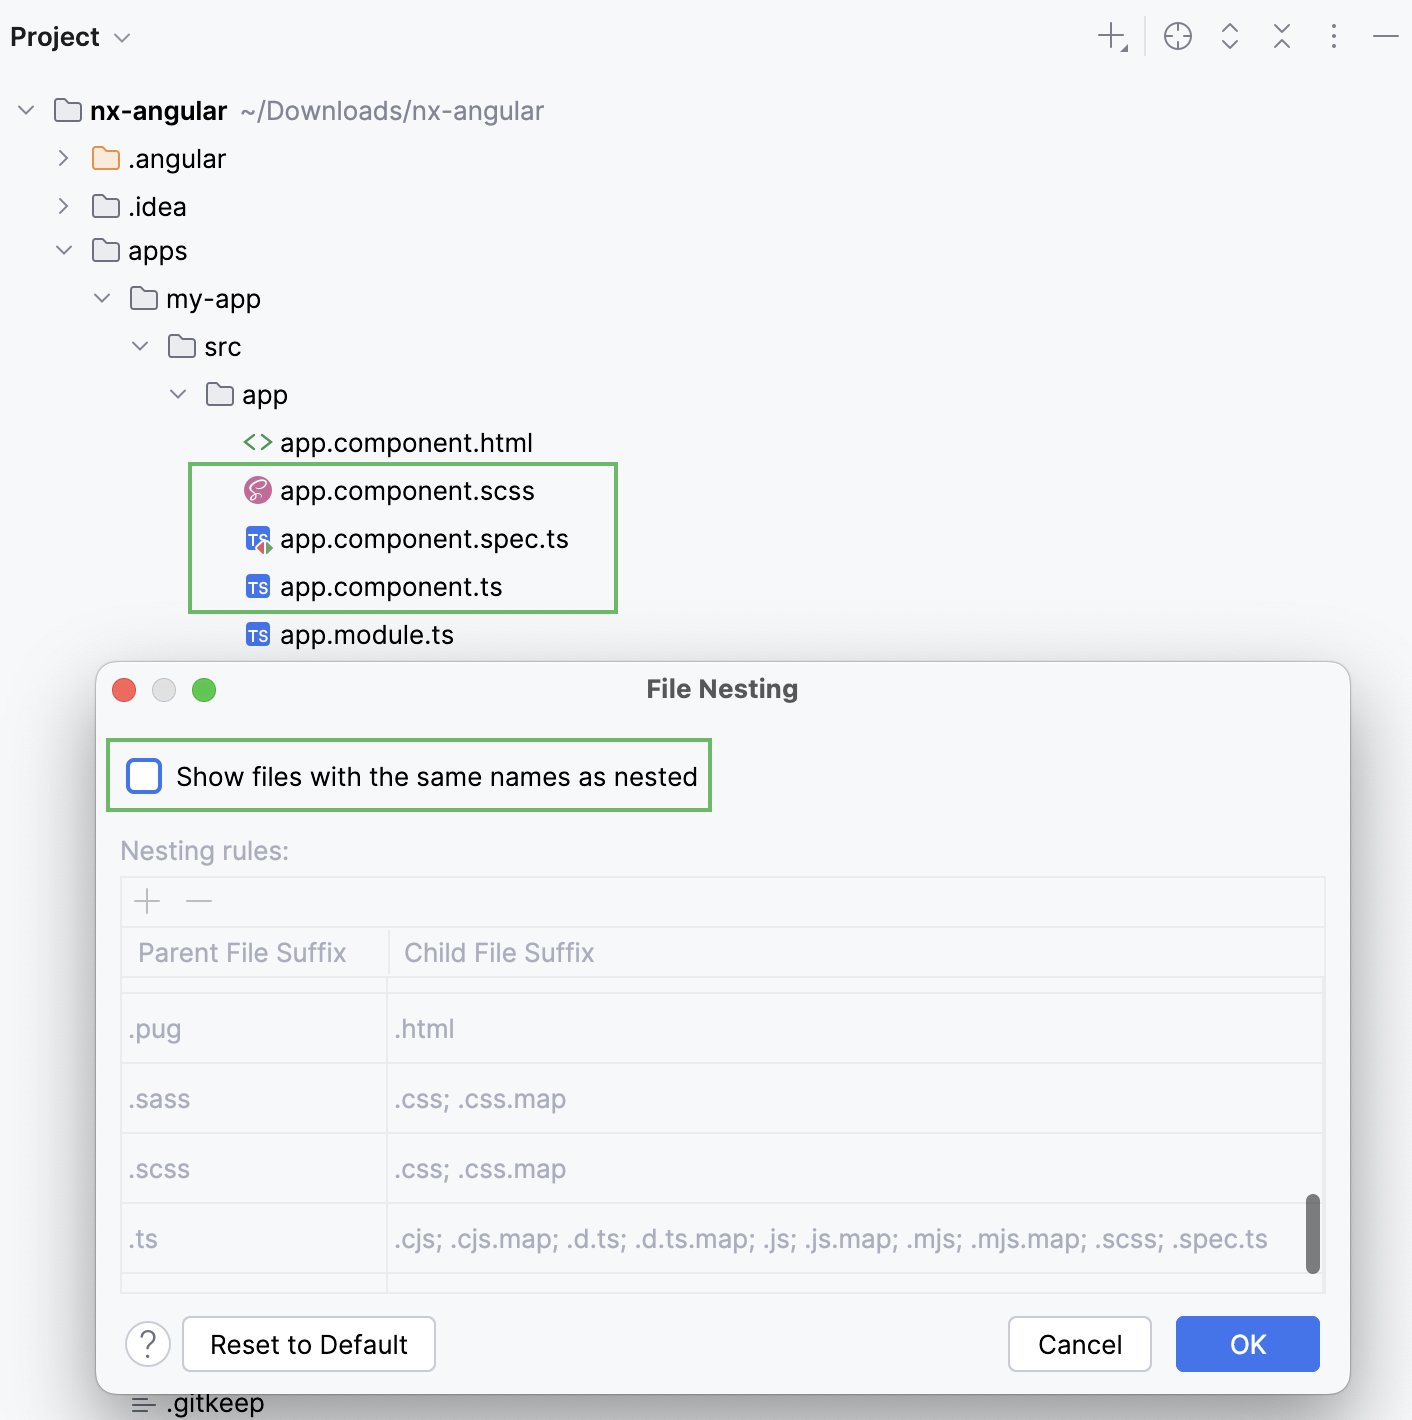
Task: Click the New File or Directory plus icon
Action: click(x=1111, y=37)
